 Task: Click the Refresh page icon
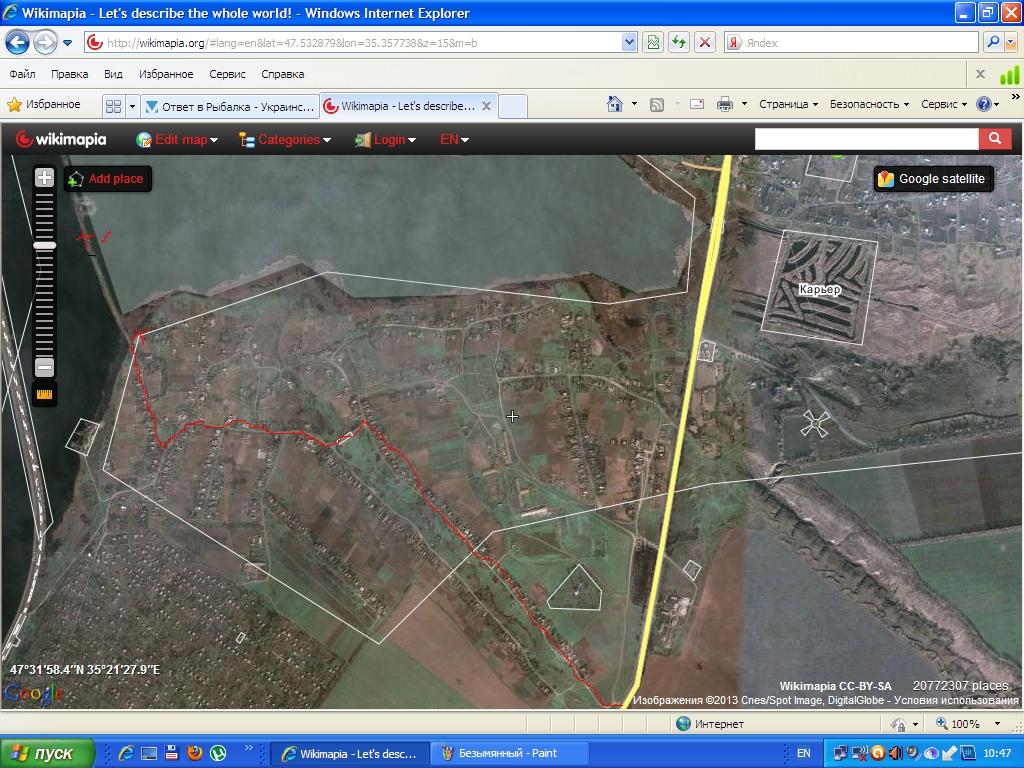(x=679, y=42)
